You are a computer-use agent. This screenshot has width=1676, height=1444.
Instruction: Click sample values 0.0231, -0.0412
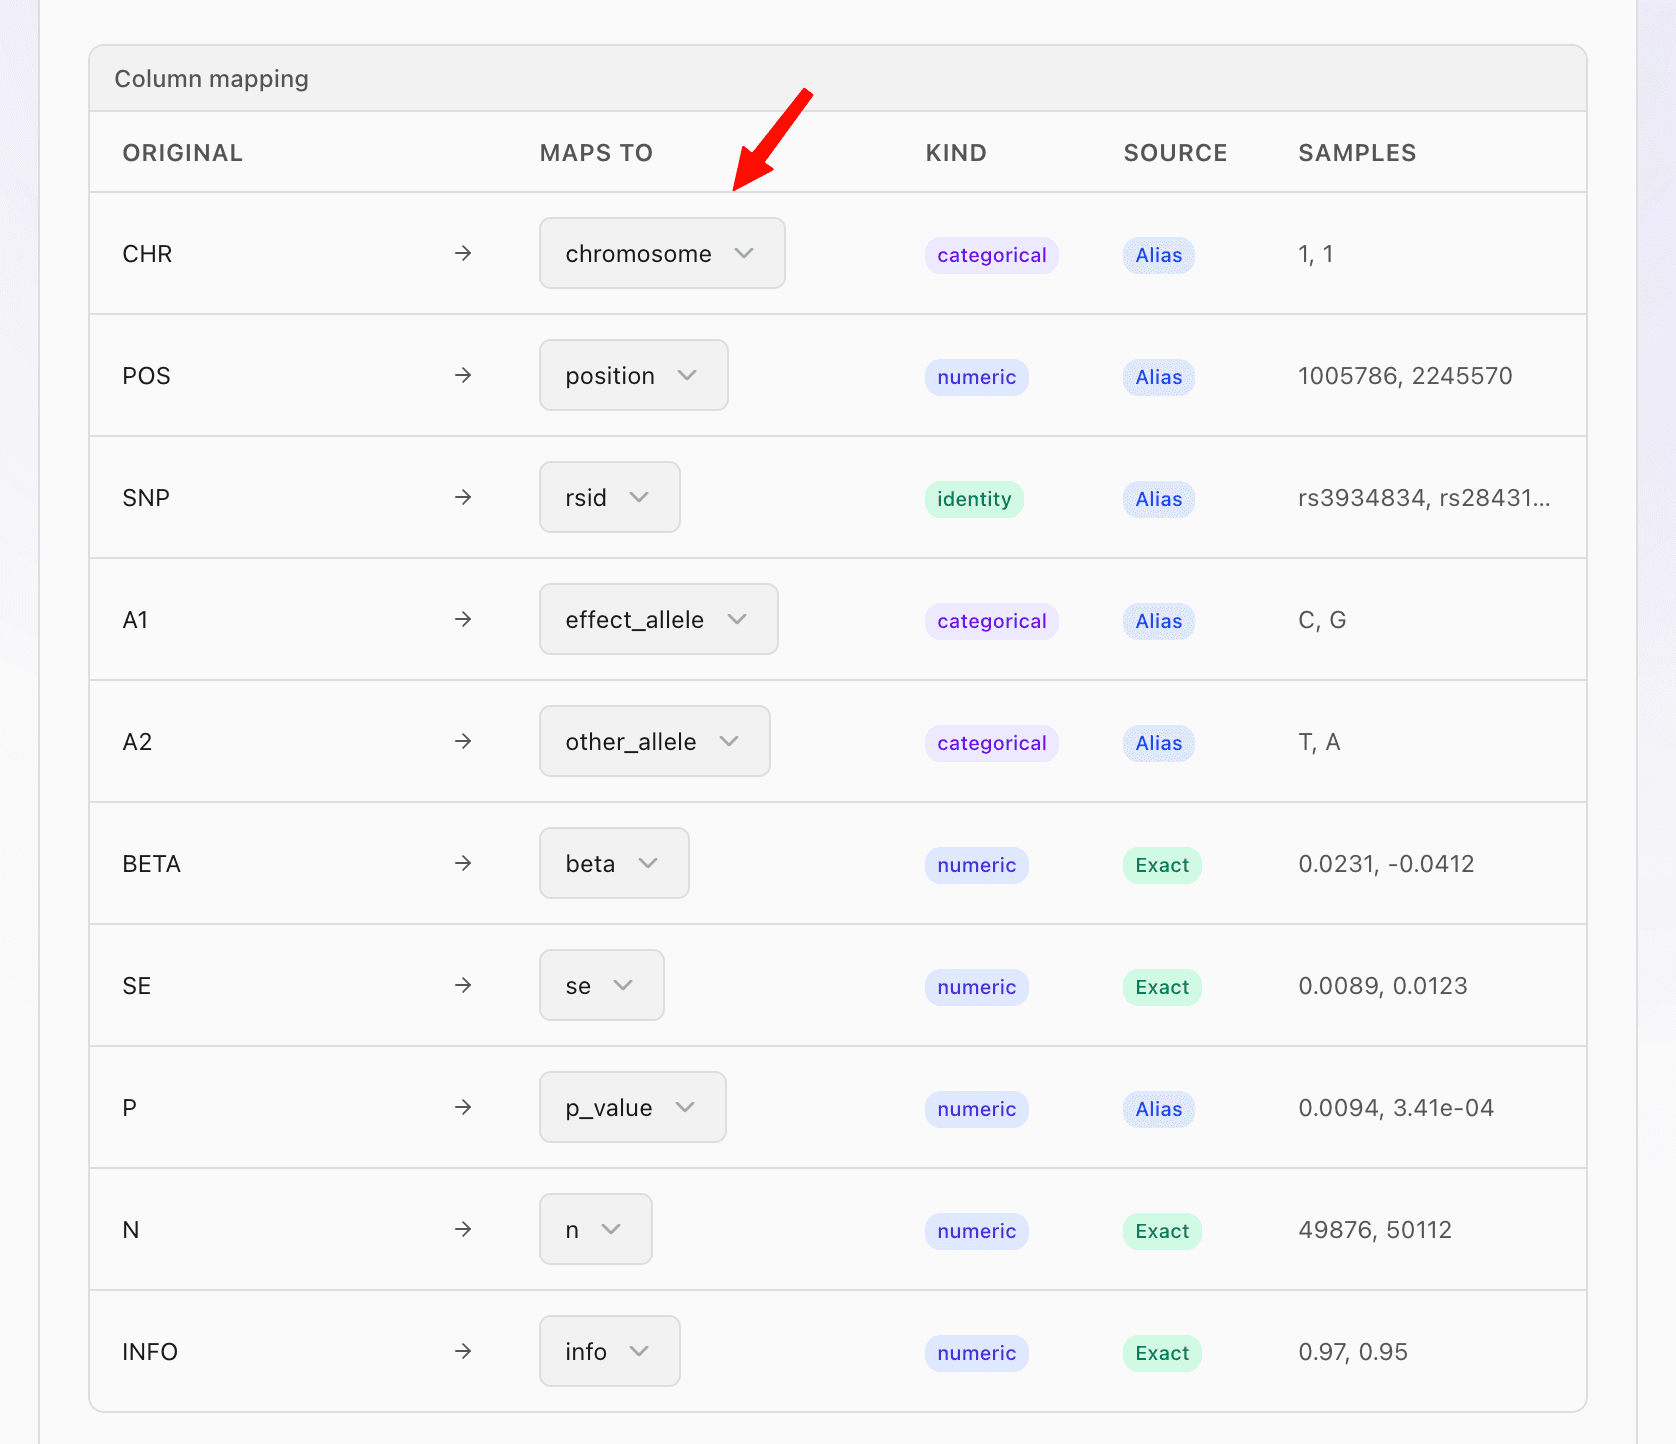[1386, 864]
